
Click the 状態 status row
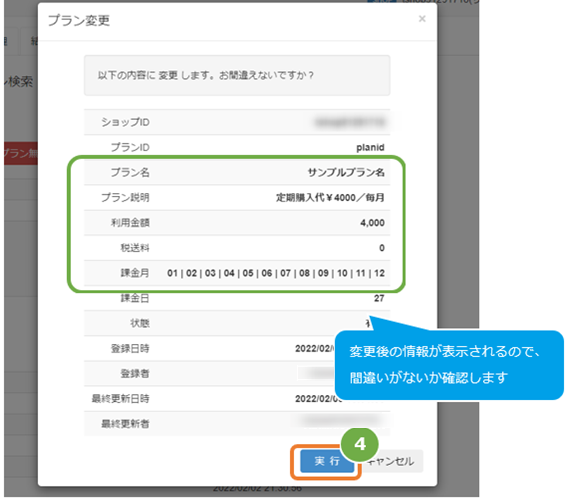pos(237,323)
